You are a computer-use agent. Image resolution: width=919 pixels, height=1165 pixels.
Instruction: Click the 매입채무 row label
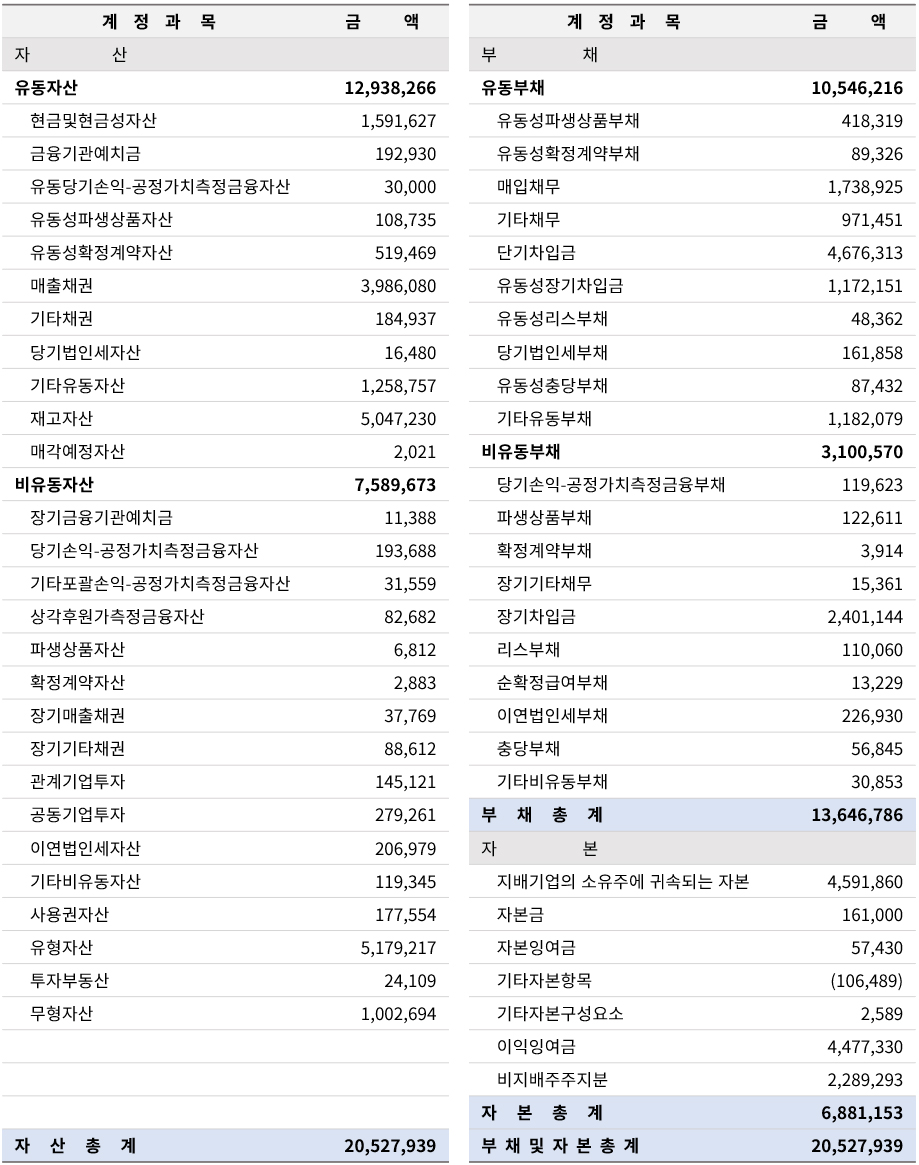click(529, 187)
